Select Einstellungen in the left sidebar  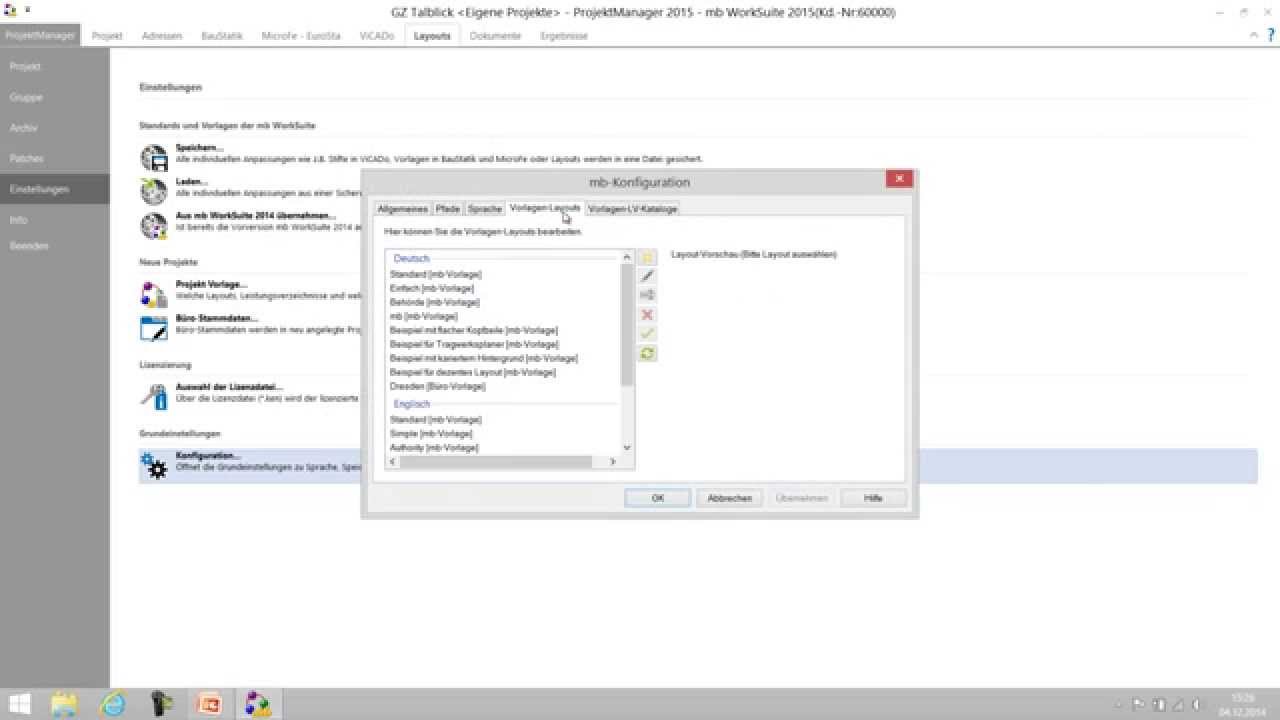click(55, 189)
